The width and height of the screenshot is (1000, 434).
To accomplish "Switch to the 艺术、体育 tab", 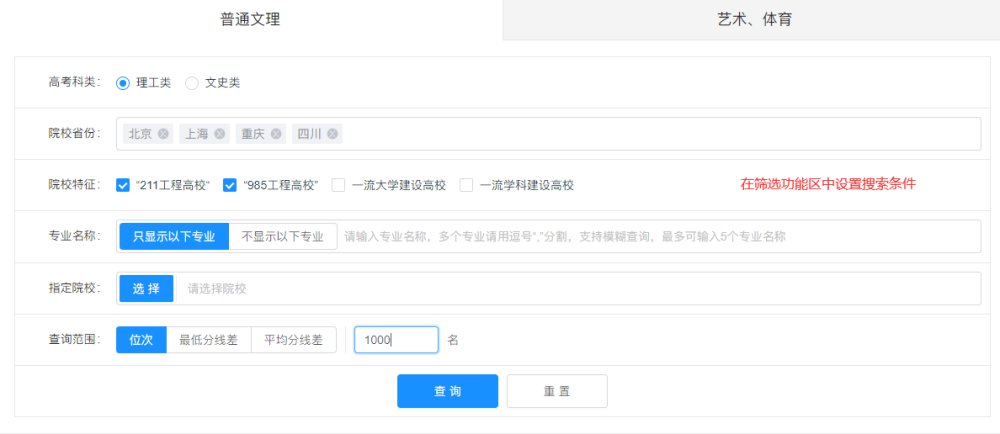I will click(751, 20).
